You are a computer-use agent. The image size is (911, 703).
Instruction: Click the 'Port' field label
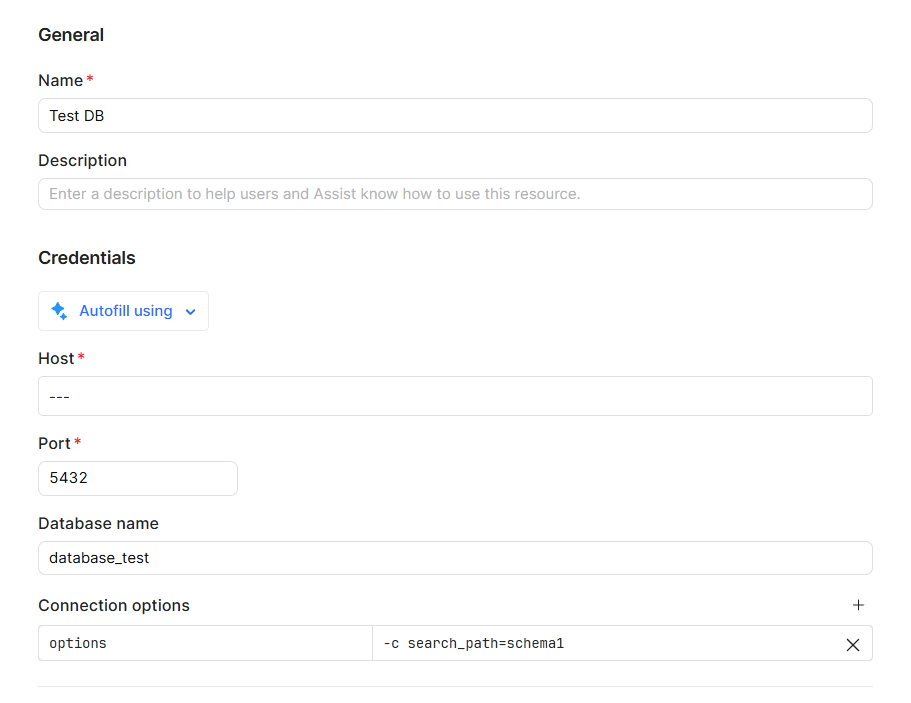tap(54, 443)
